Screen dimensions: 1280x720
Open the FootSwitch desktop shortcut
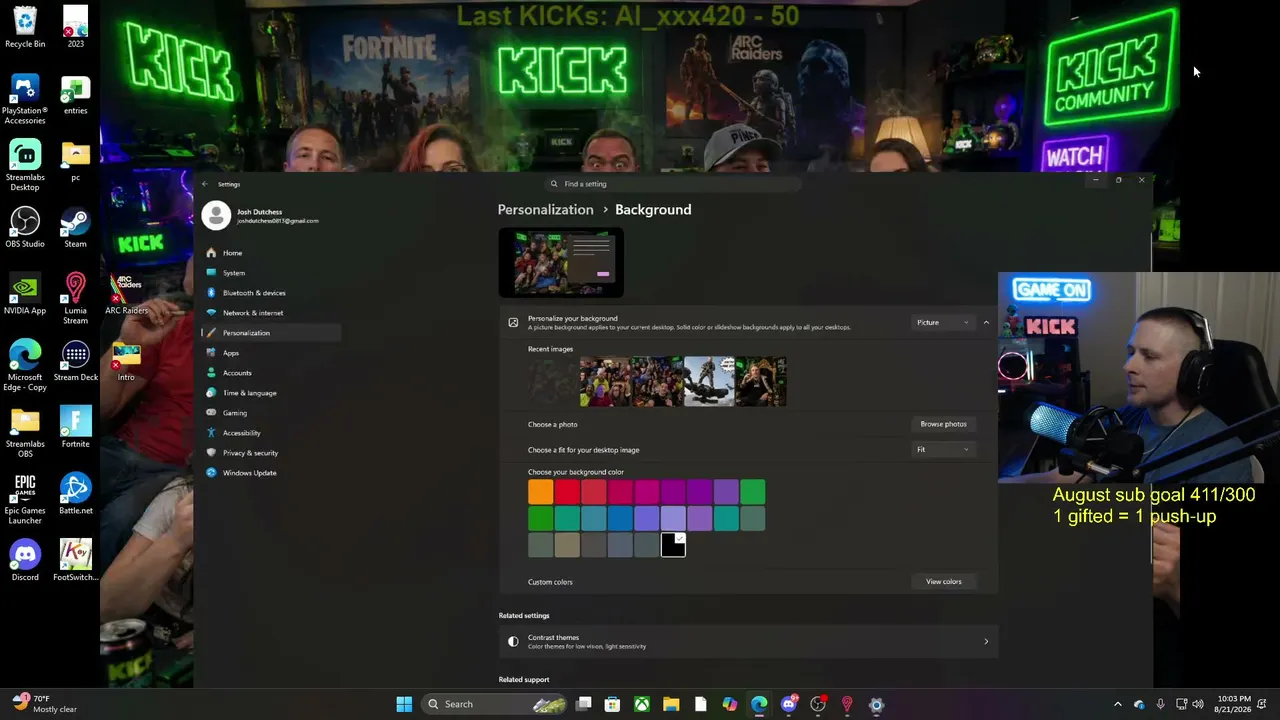pos(76,561)
